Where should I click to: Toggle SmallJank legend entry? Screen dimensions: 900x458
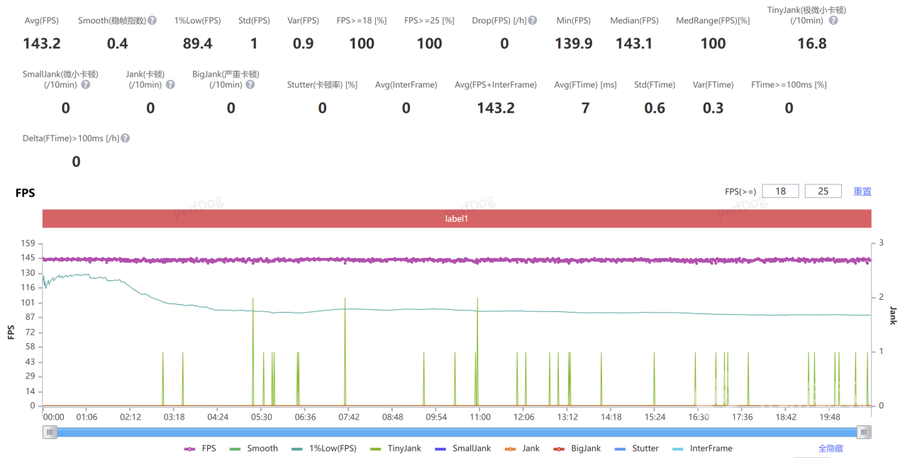[x=463, y=448]
